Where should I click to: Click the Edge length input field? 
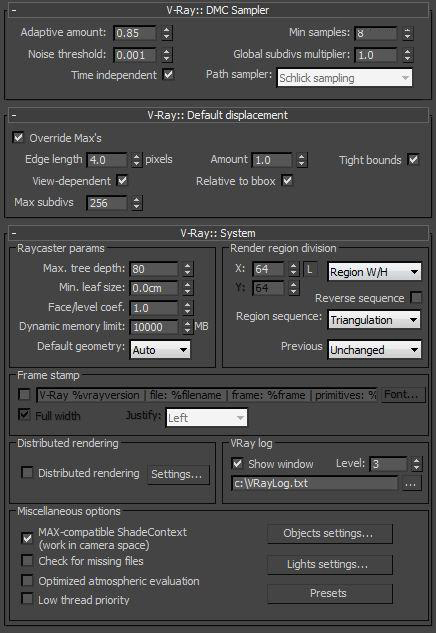coord(107,160)
